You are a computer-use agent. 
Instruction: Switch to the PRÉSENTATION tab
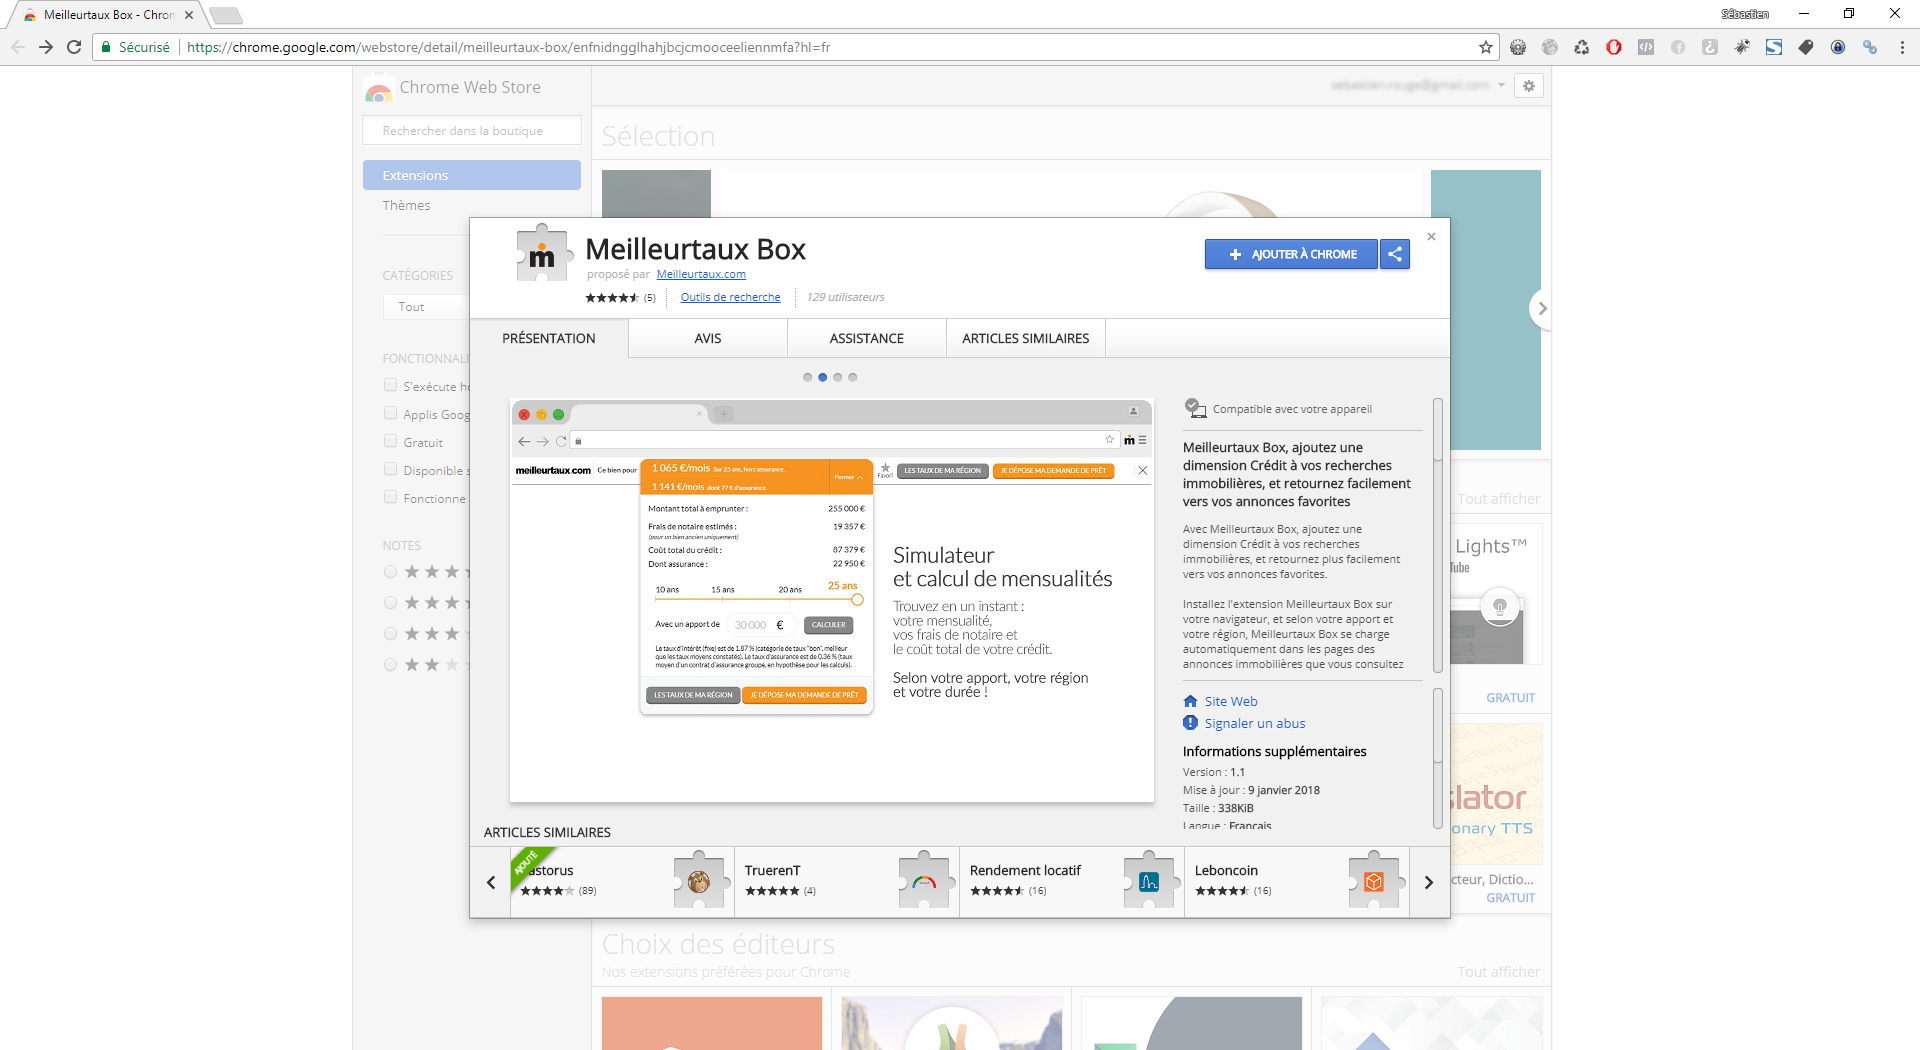click(549, 338)
